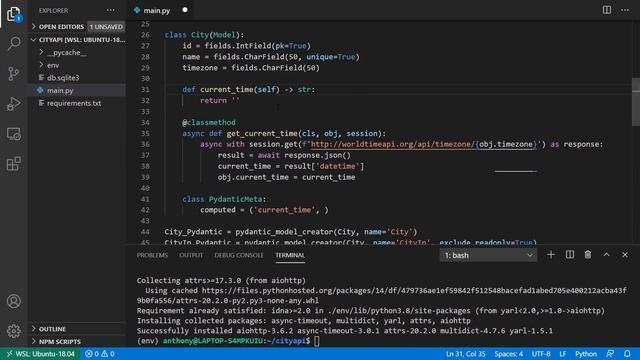The width and height of the screenshot is (640, 360).
Task: Change indentation via Spaces: 4
Action: (509, 354)
